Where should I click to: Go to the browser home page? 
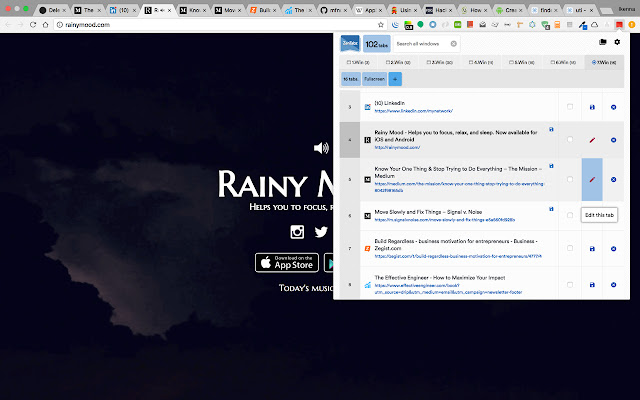pos(45,25)
